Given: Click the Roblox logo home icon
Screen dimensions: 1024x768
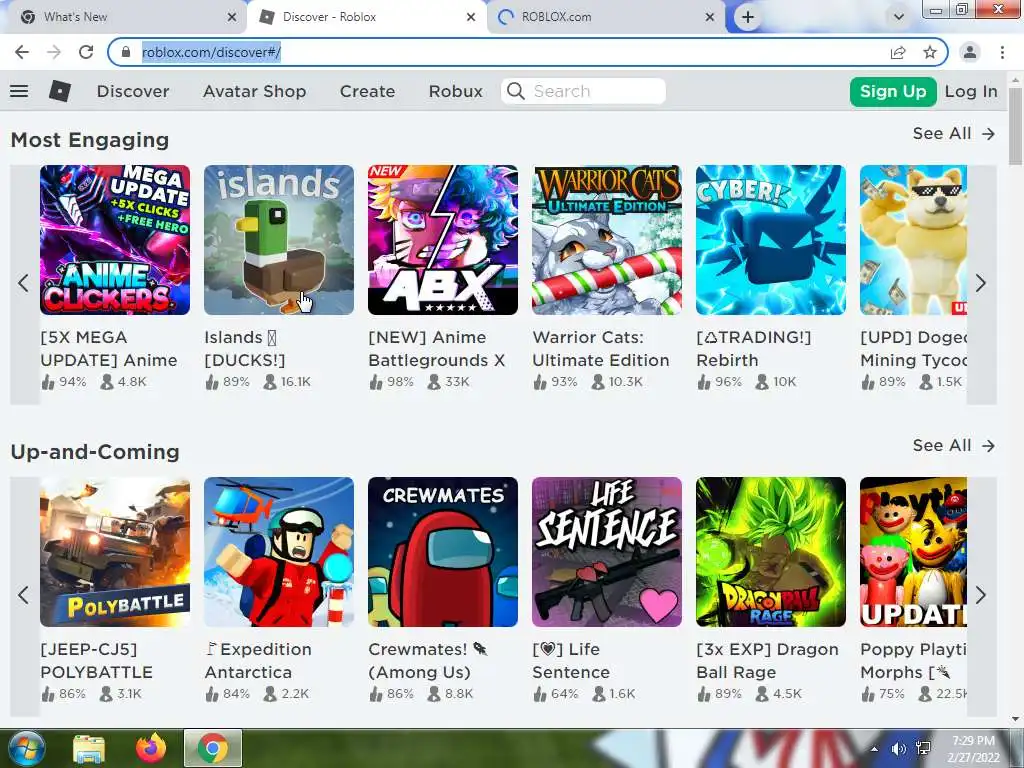Looking at the screenshot, I should coord(60,91).
